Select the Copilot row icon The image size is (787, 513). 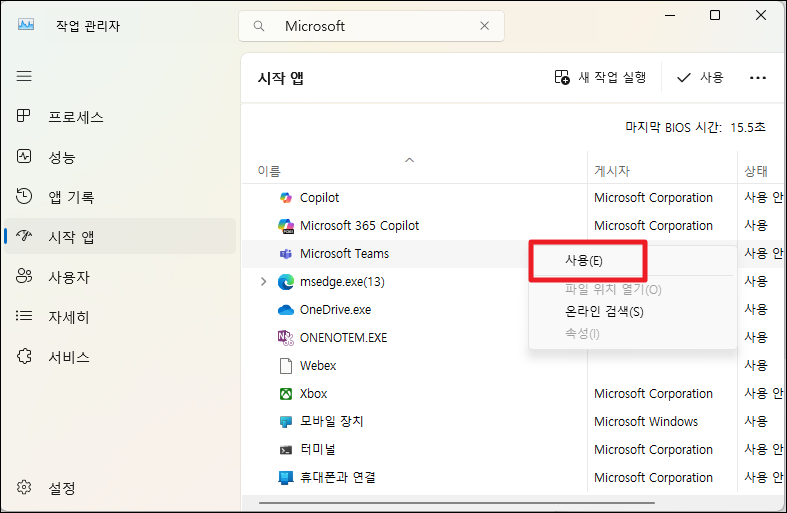tap(286, 198)
